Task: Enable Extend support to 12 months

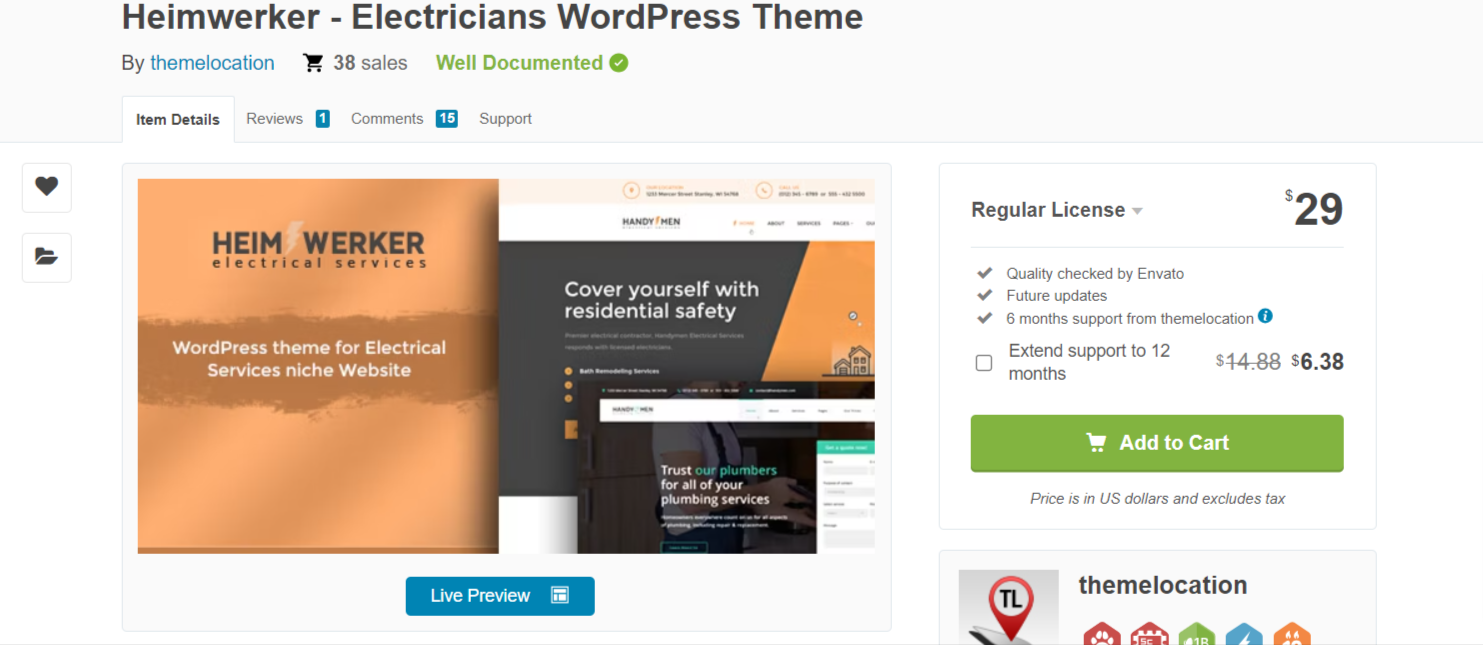Action: coord(983,362)
